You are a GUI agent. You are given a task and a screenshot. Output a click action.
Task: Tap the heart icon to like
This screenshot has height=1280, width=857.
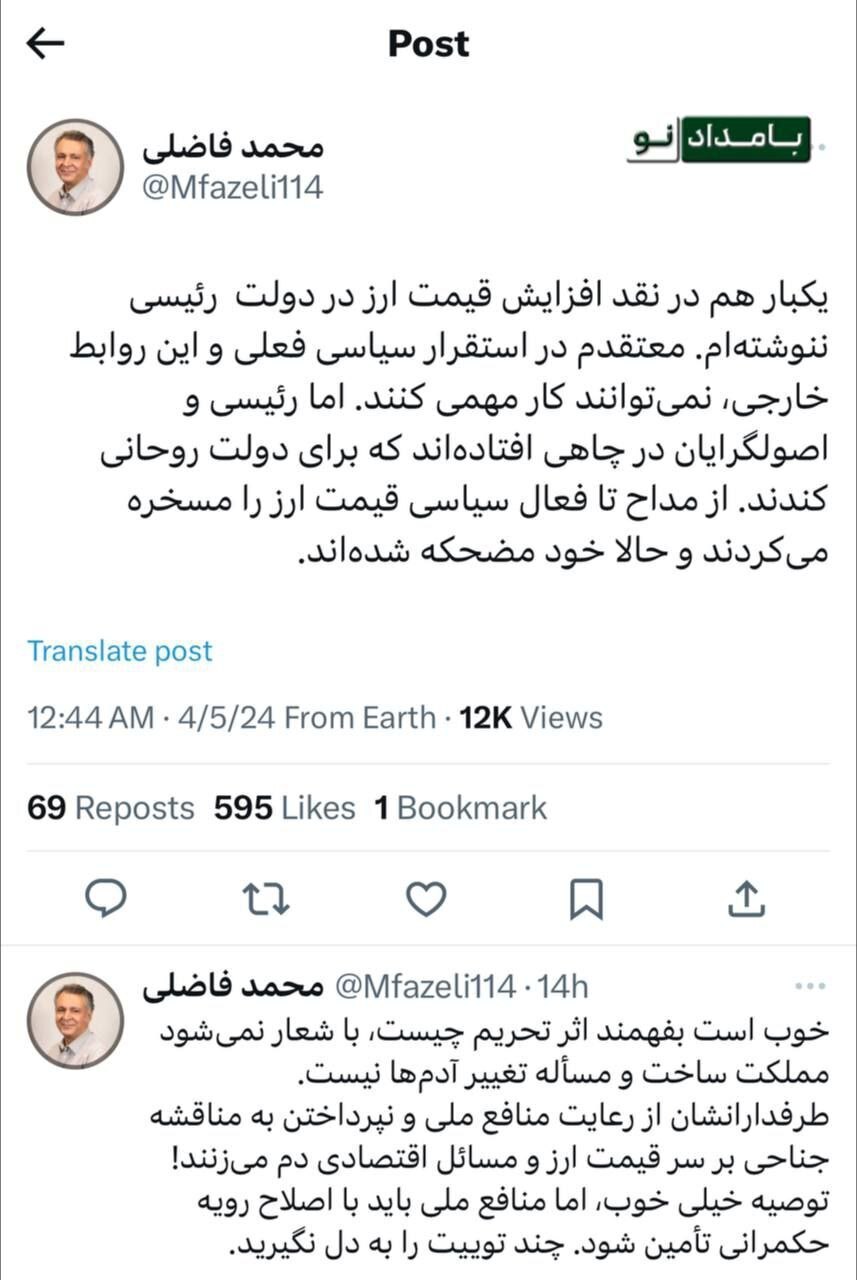click(425, 899)
